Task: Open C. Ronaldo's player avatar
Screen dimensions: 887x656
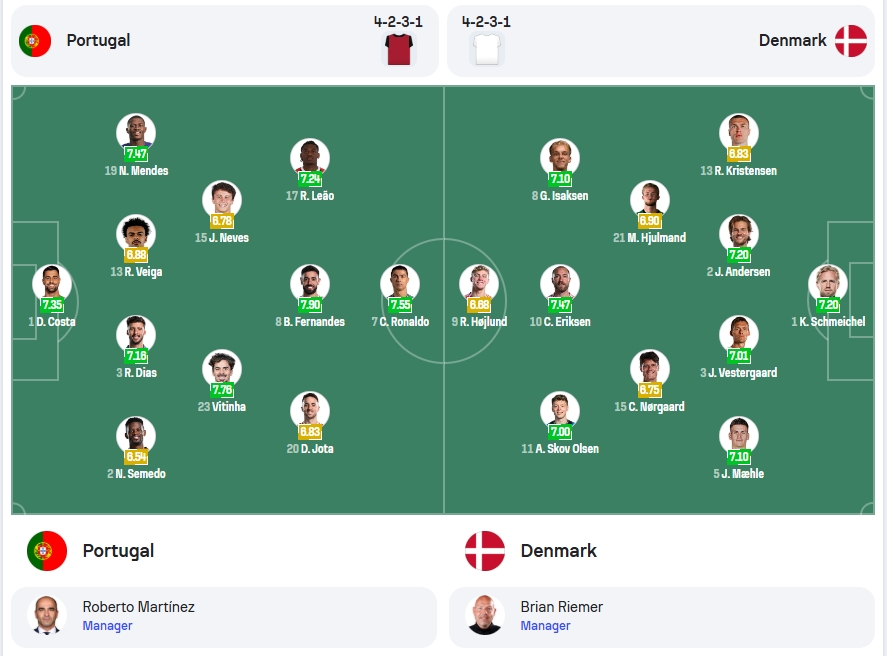Action: coord(400,284)
